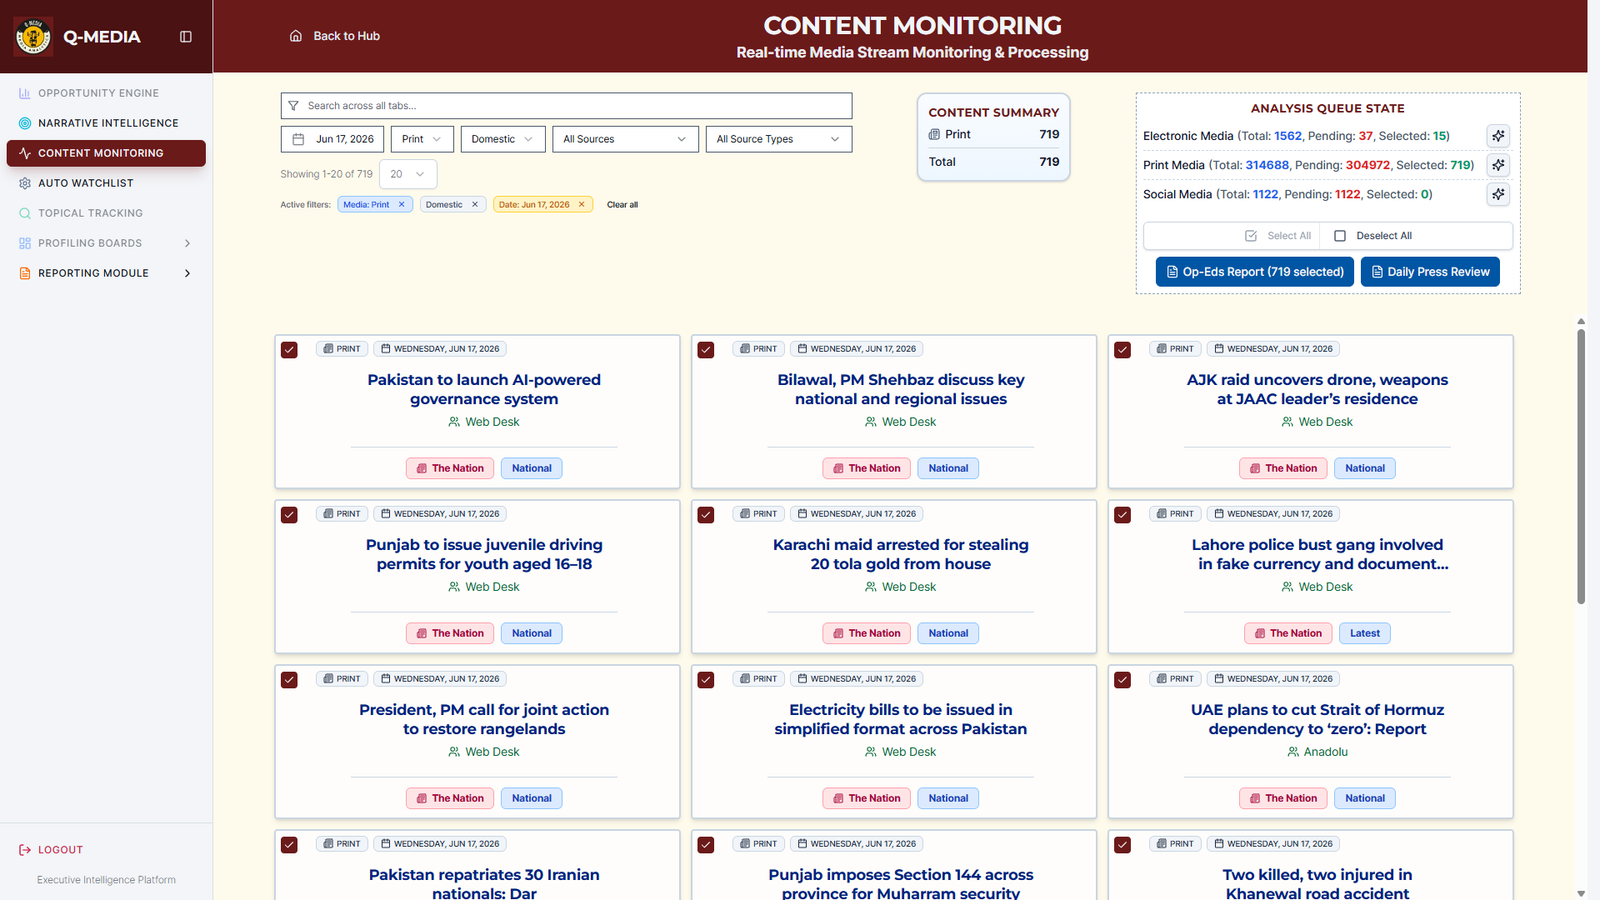Go Back to Hub
Screen dimensions: 1600x900
(335, 36)
